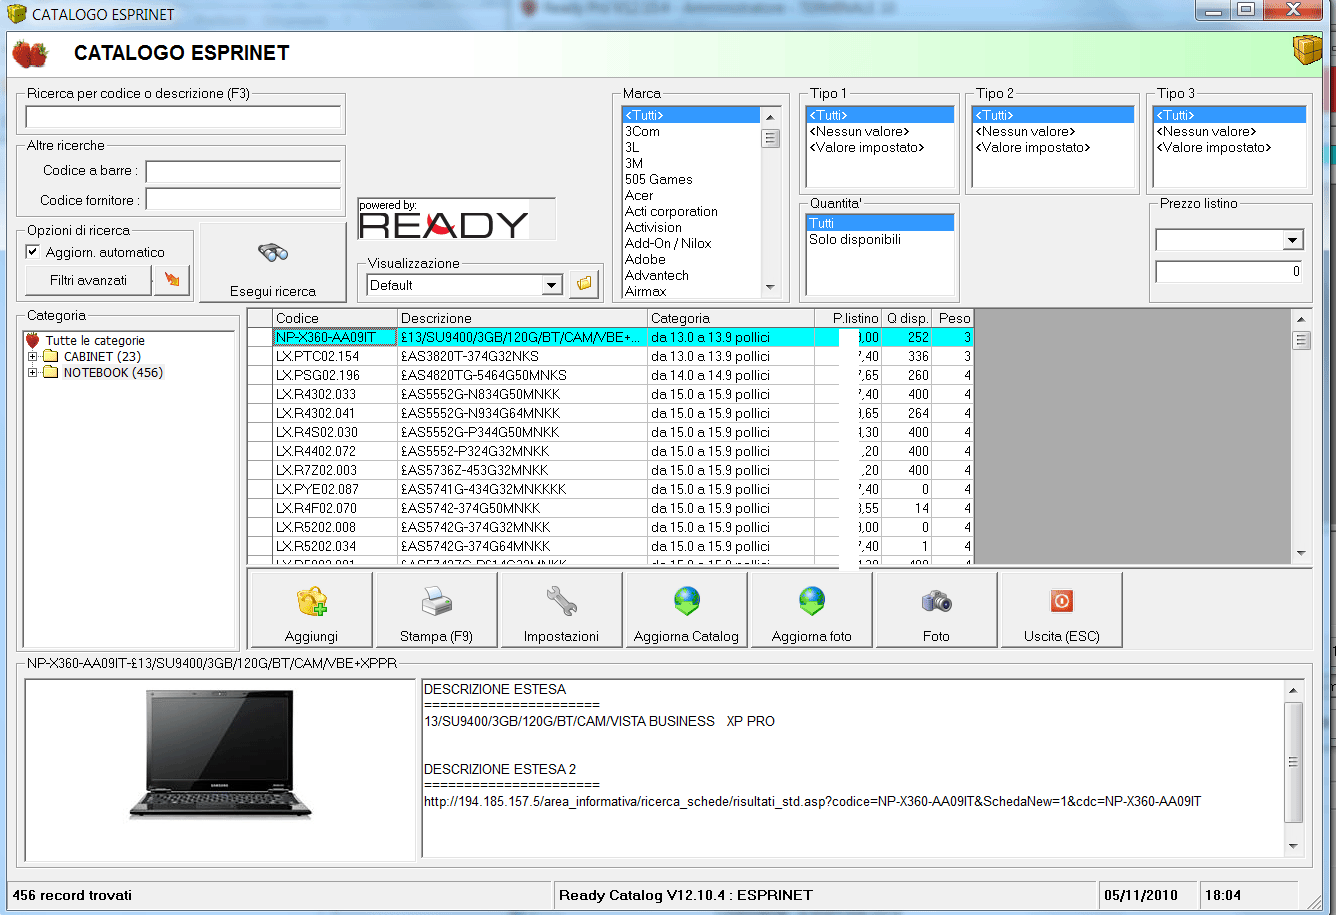Select row with code LX.R4S02.030
The image size is (1336, 915).
pos(610,432)
